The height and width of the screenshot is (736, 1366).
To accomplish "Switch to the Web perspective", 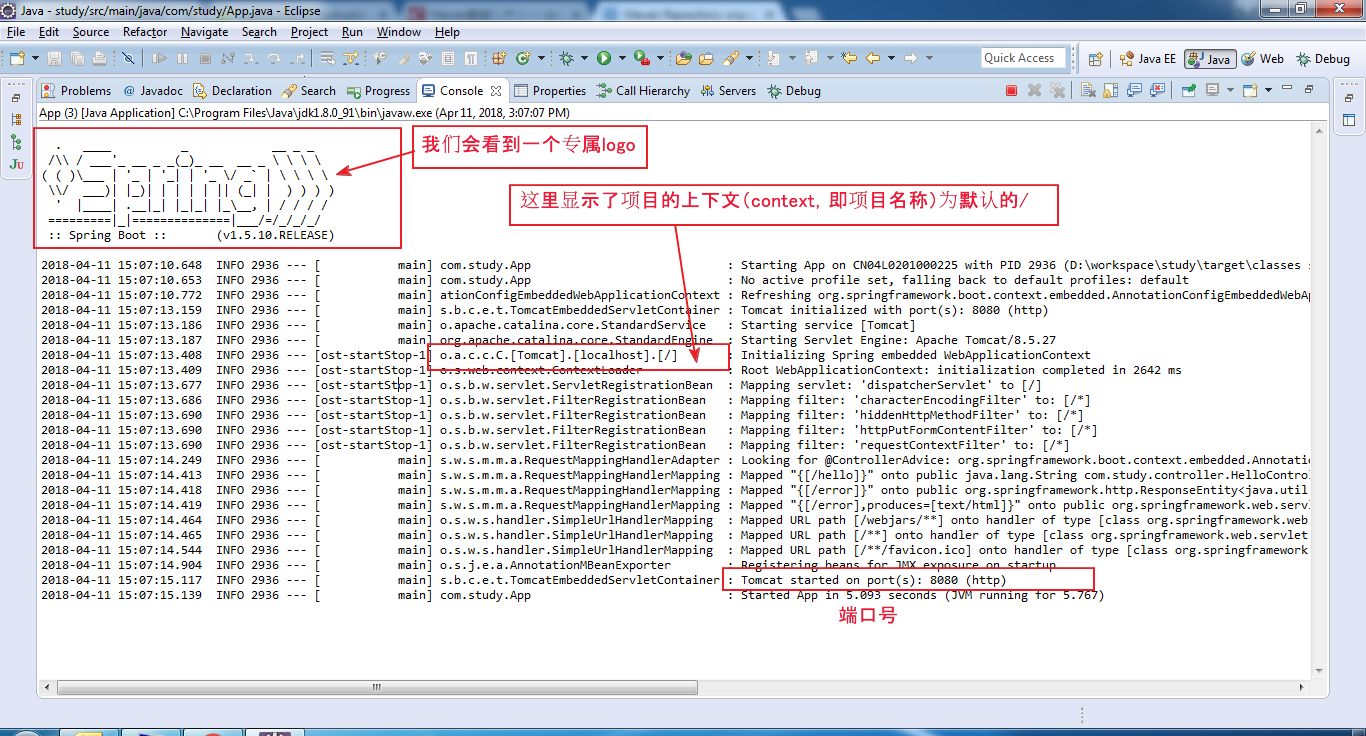I will [1263, 59].
